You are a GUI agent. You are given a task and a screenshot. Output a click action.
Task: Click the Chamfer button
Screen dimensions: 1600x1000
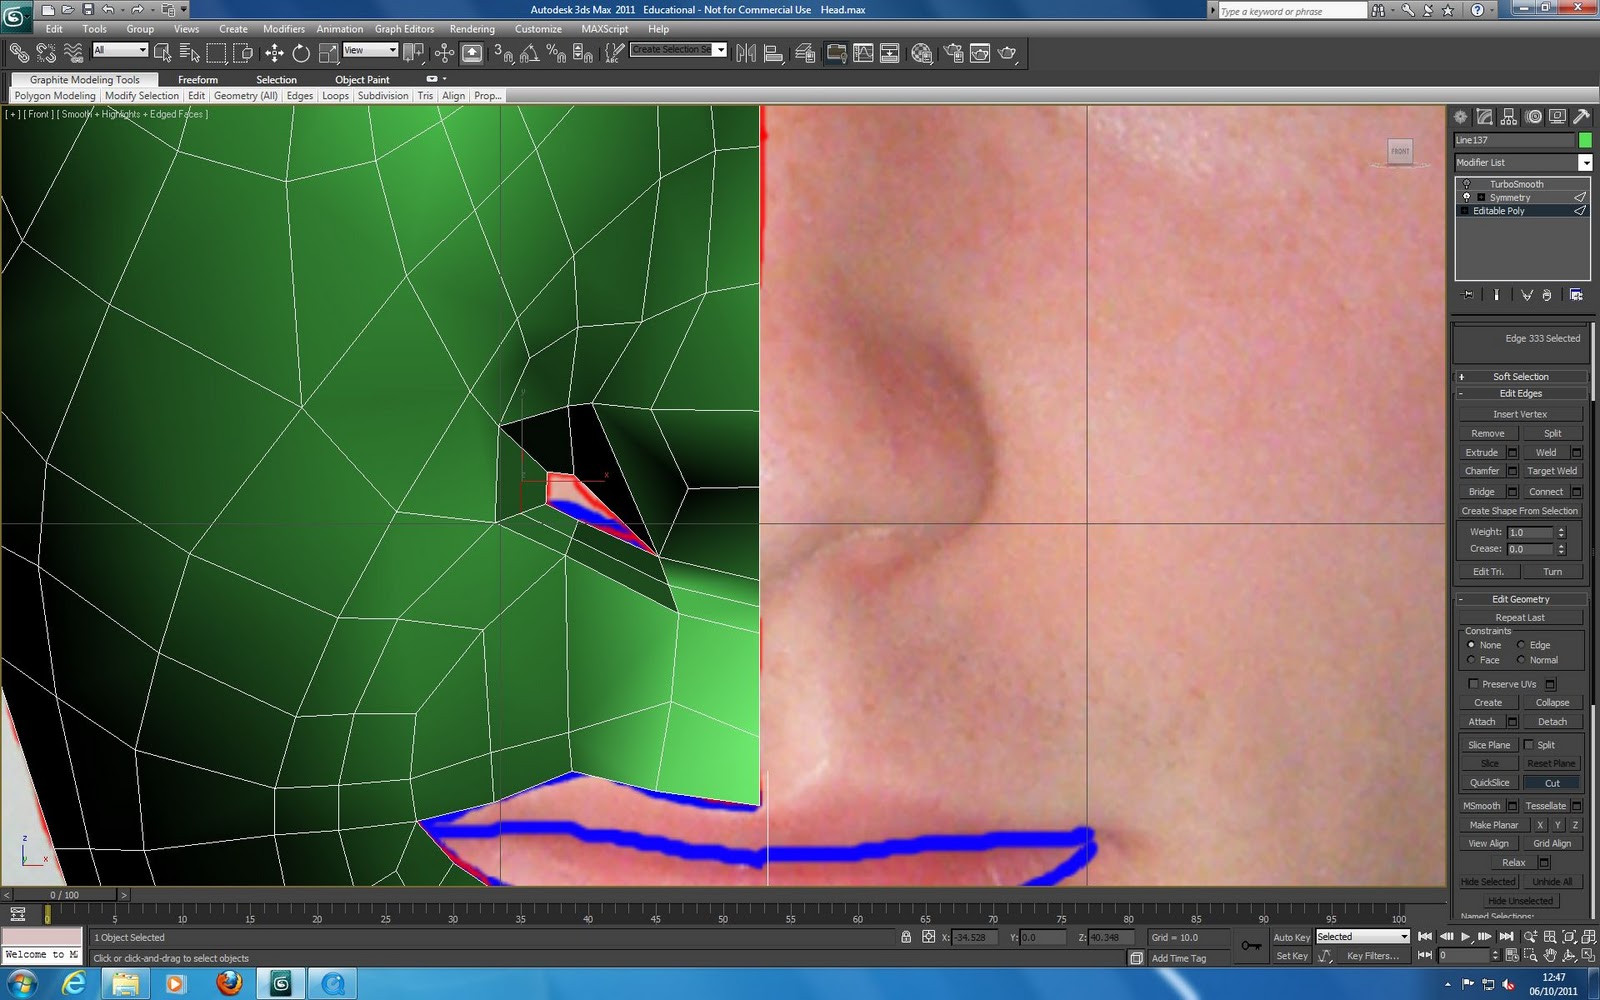[x=1482, y=471]
